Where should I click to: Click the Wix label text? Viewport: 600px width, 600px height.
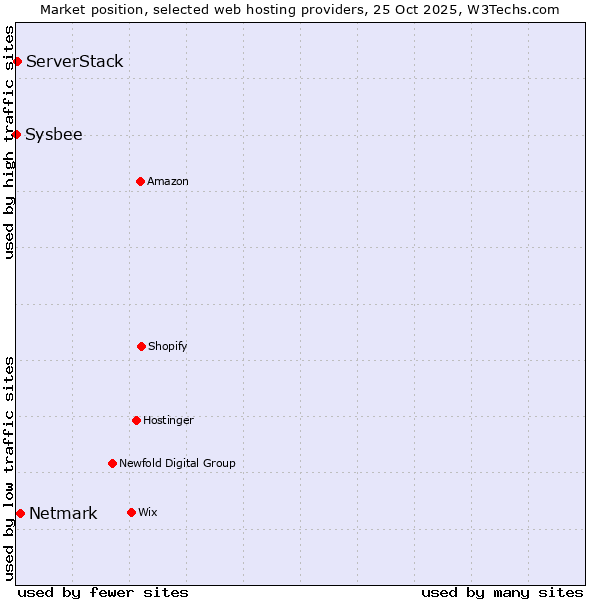[148, 513]
